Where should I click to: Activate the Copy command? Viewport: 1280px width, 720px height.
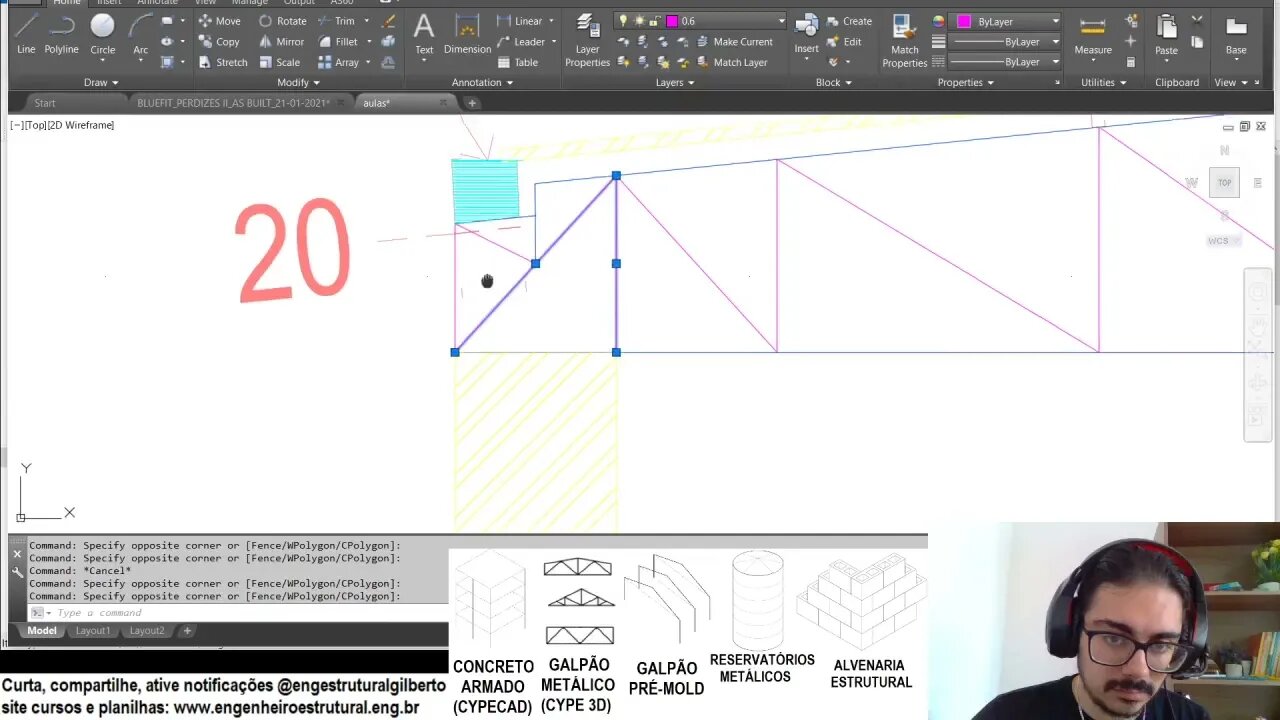pyautogui.click(x=218, y=42)
